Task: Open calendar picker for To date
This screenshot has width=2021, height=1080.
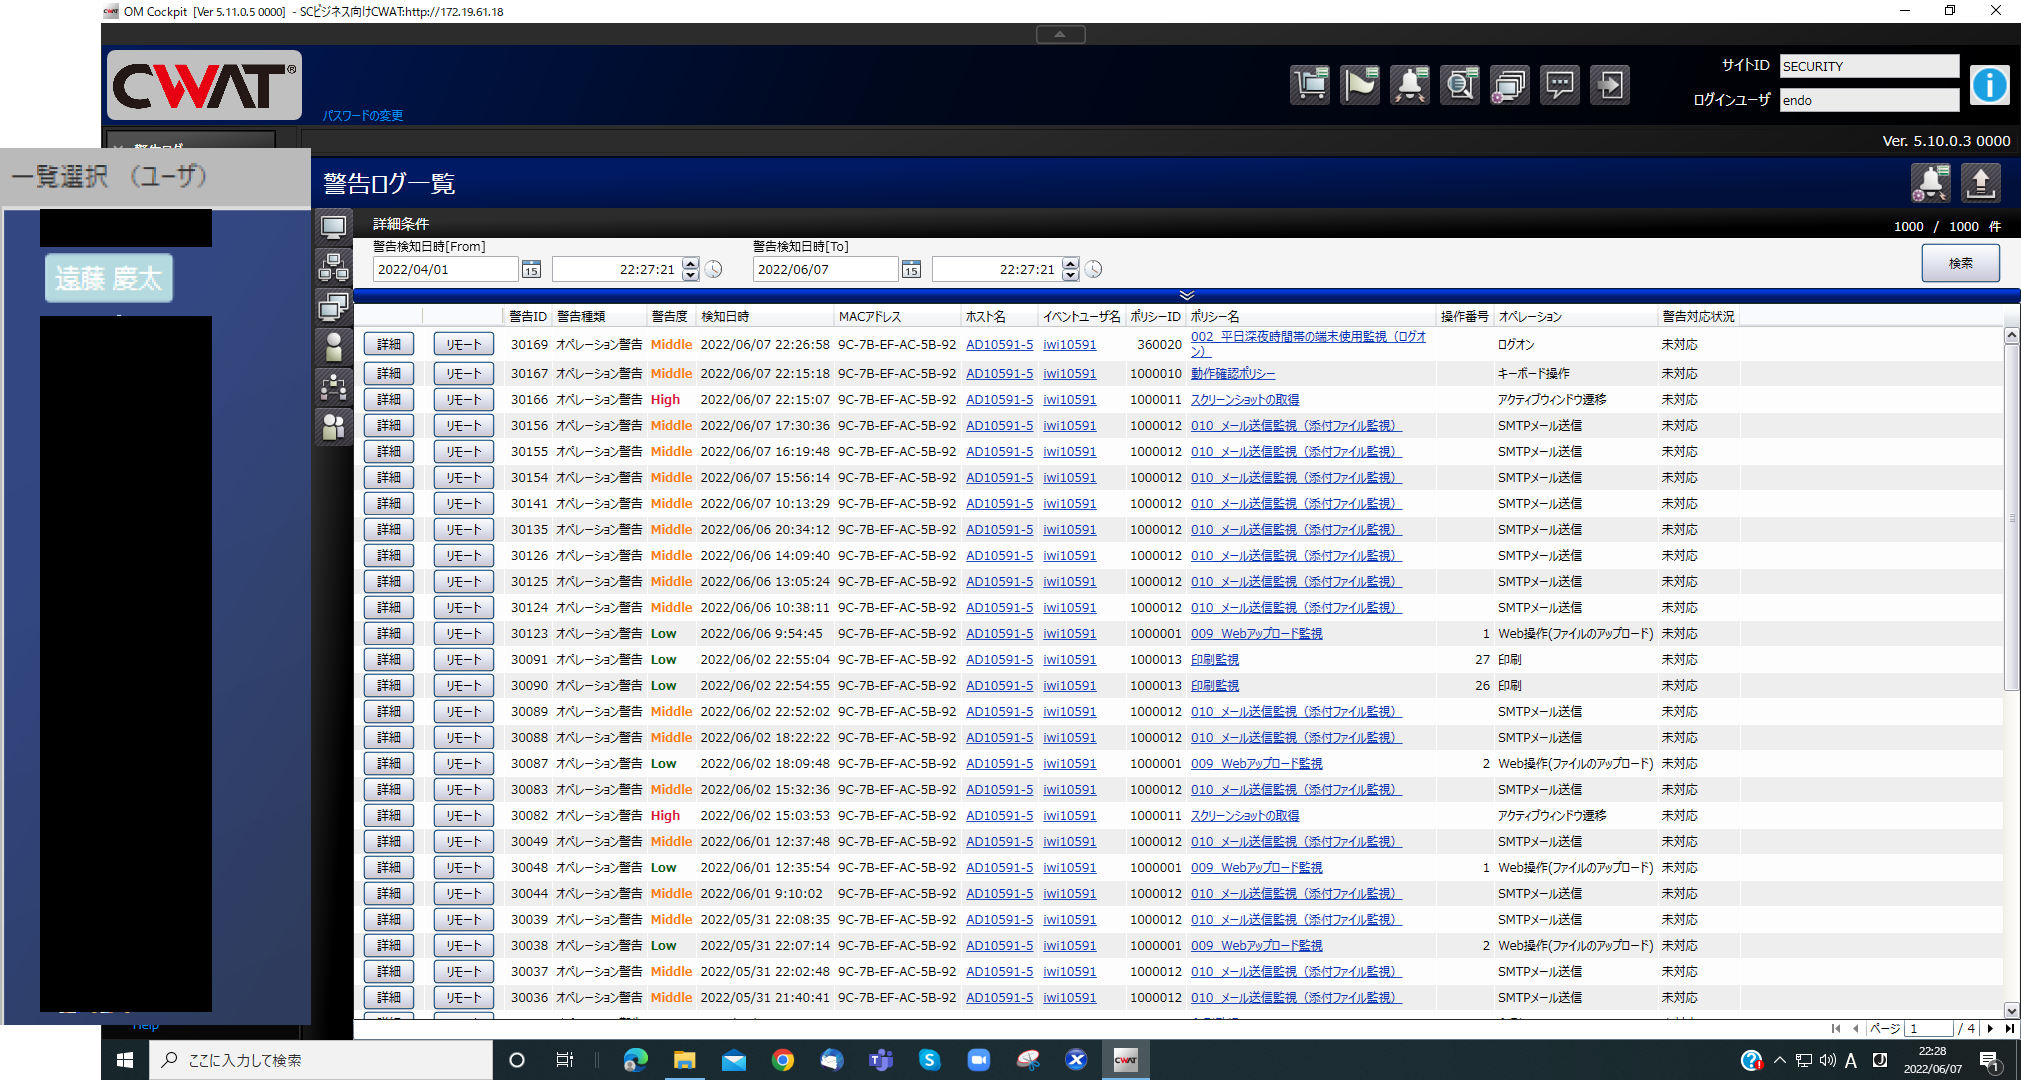Action: coord(911,269)
